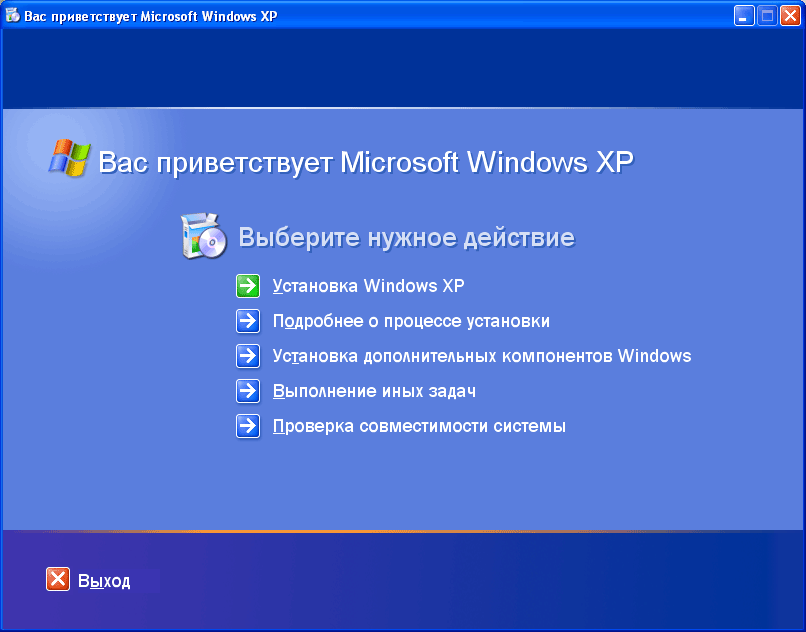This screenshot has width=806, height=632.
Task: Open the system menu via the title bar icon
Action: pyautogui.click(x=12, y=15)
